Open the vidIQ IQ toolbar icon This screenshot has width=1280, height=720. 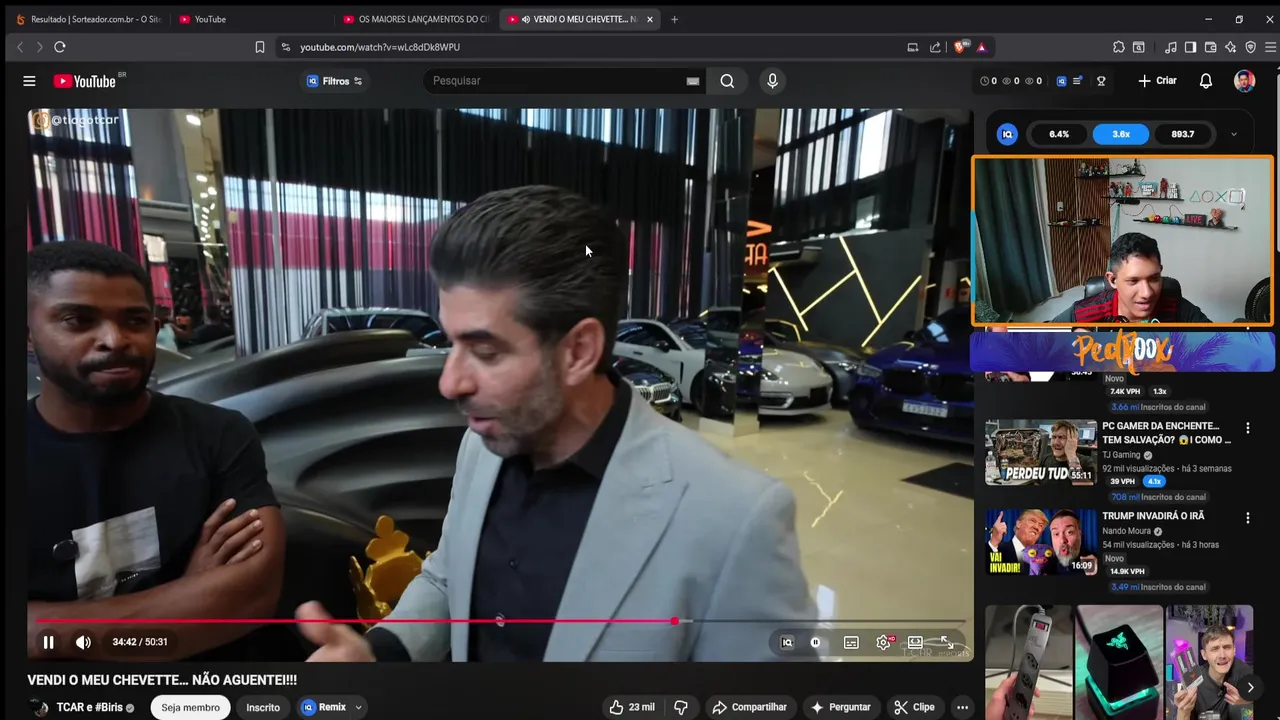point(1061,81)
